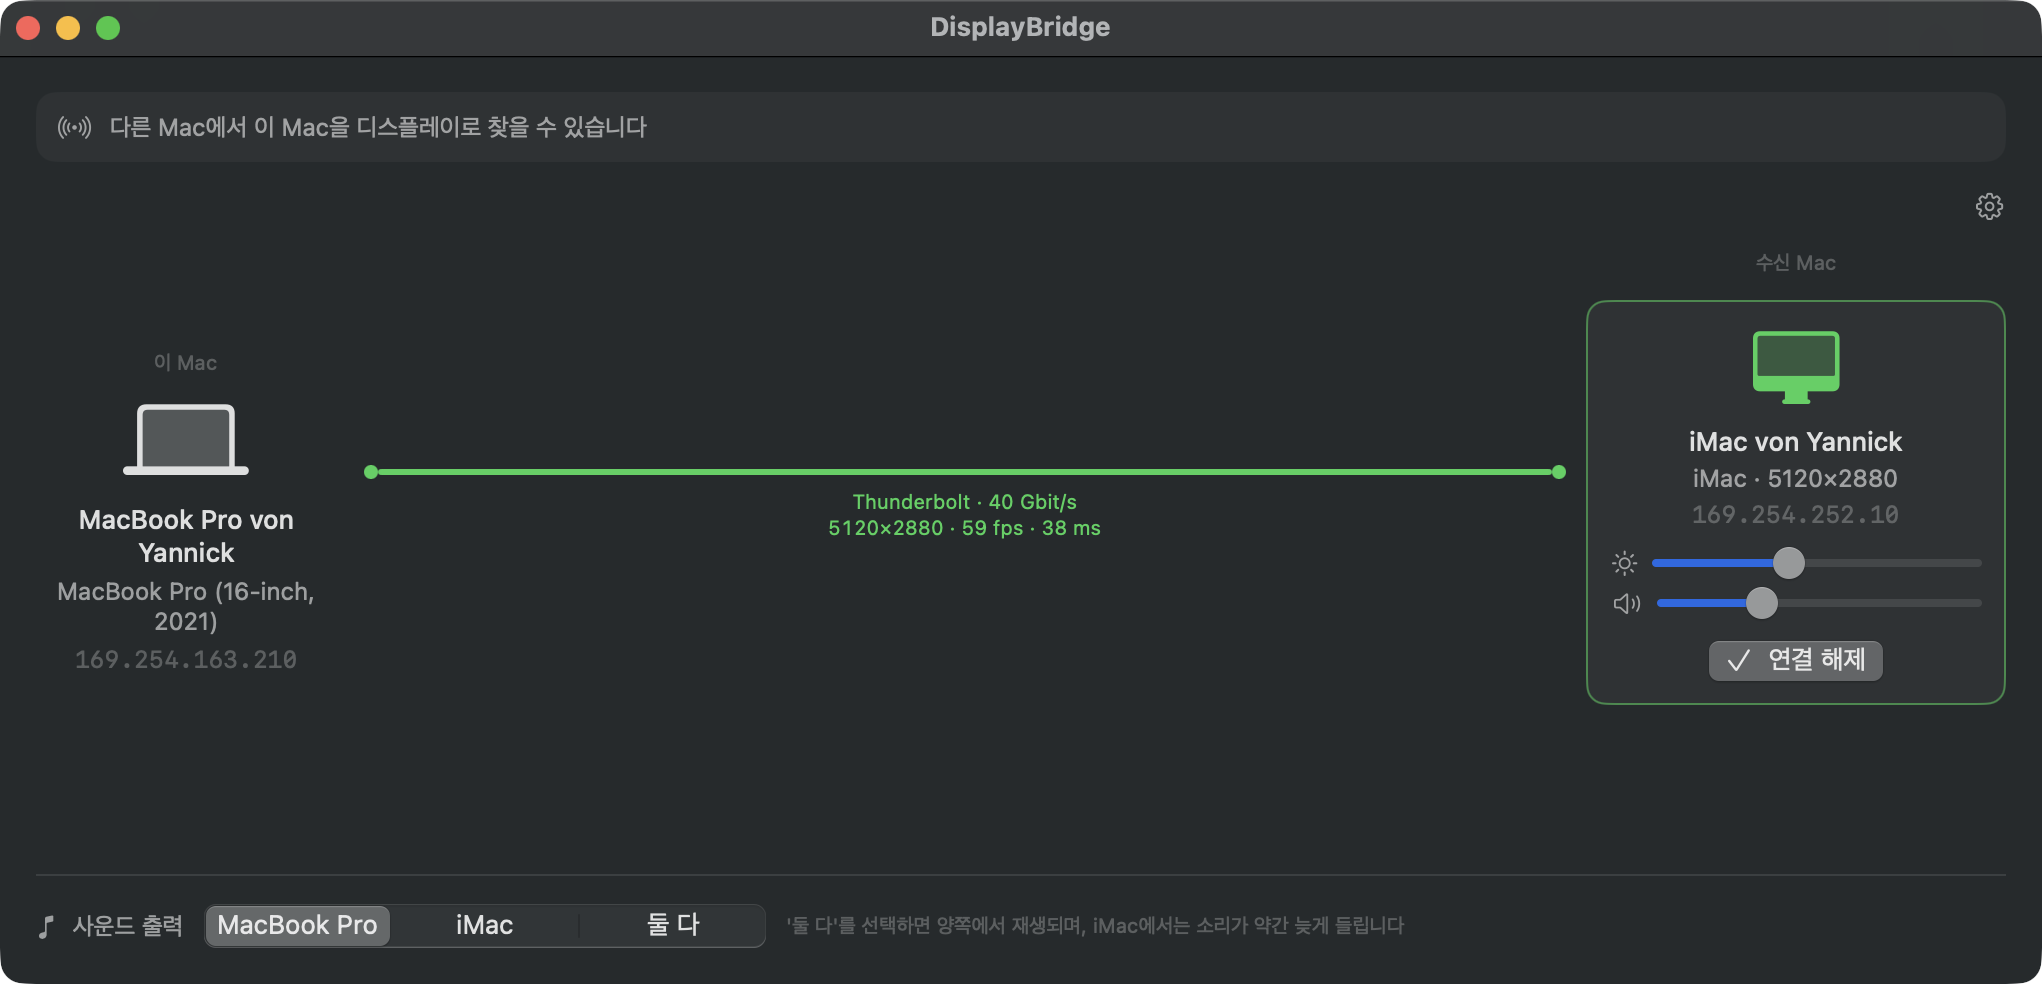Screen dimensions: 2042x984
Task: Click the 이 Mac label
Action: (186, 363)
